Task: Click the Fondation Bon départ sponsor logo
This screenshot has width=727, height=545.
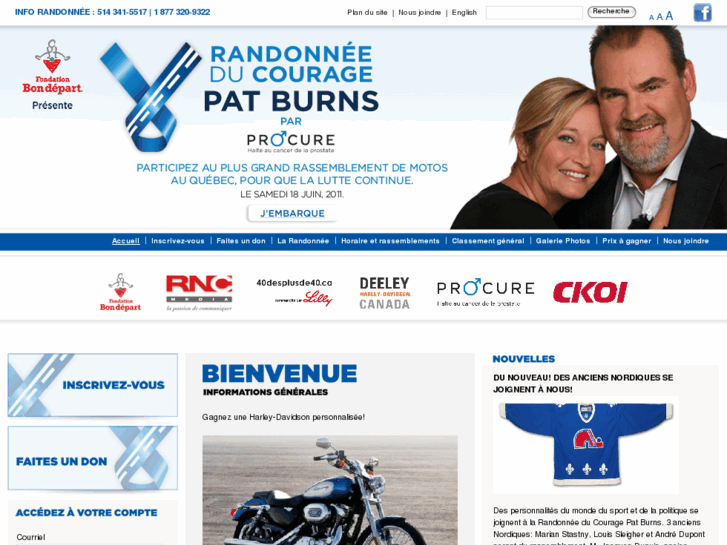Action: pyautogui.click(x=121, y=292)
